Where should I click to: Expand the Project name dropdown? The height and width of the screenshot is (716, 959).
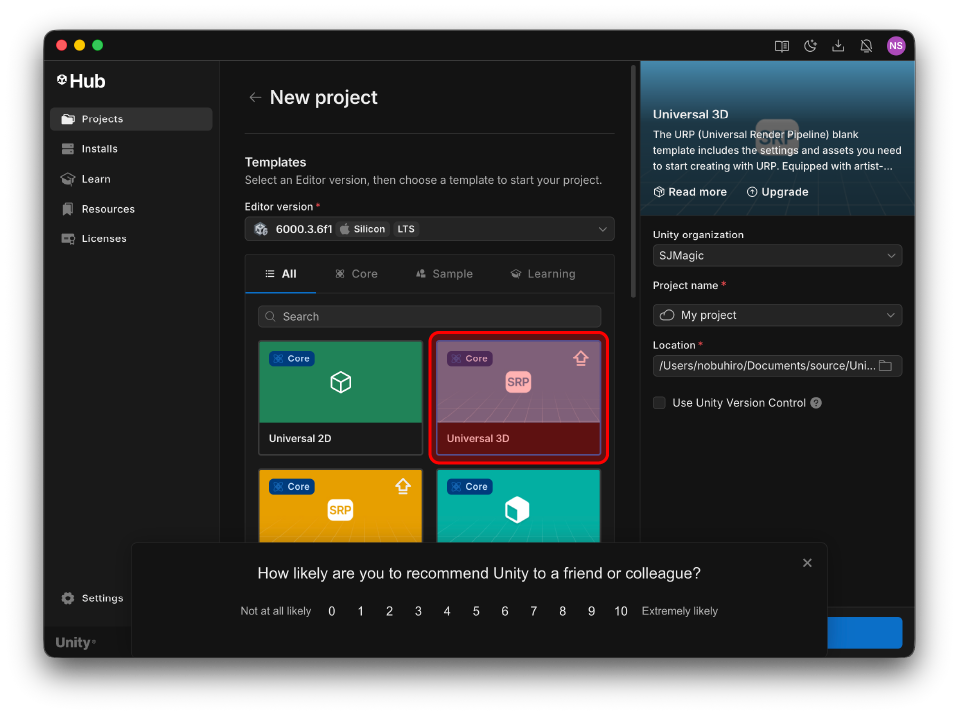coord(777,315)
